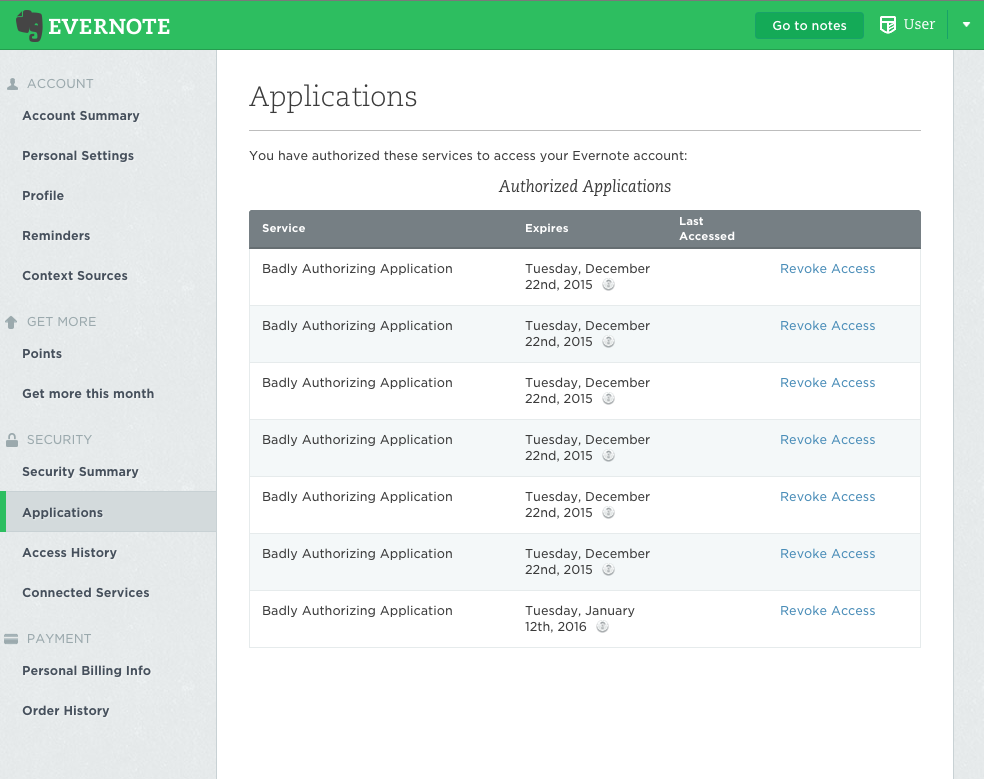
Task: Click Revoke Access in the first table row
Action: [x=827, y=269]
